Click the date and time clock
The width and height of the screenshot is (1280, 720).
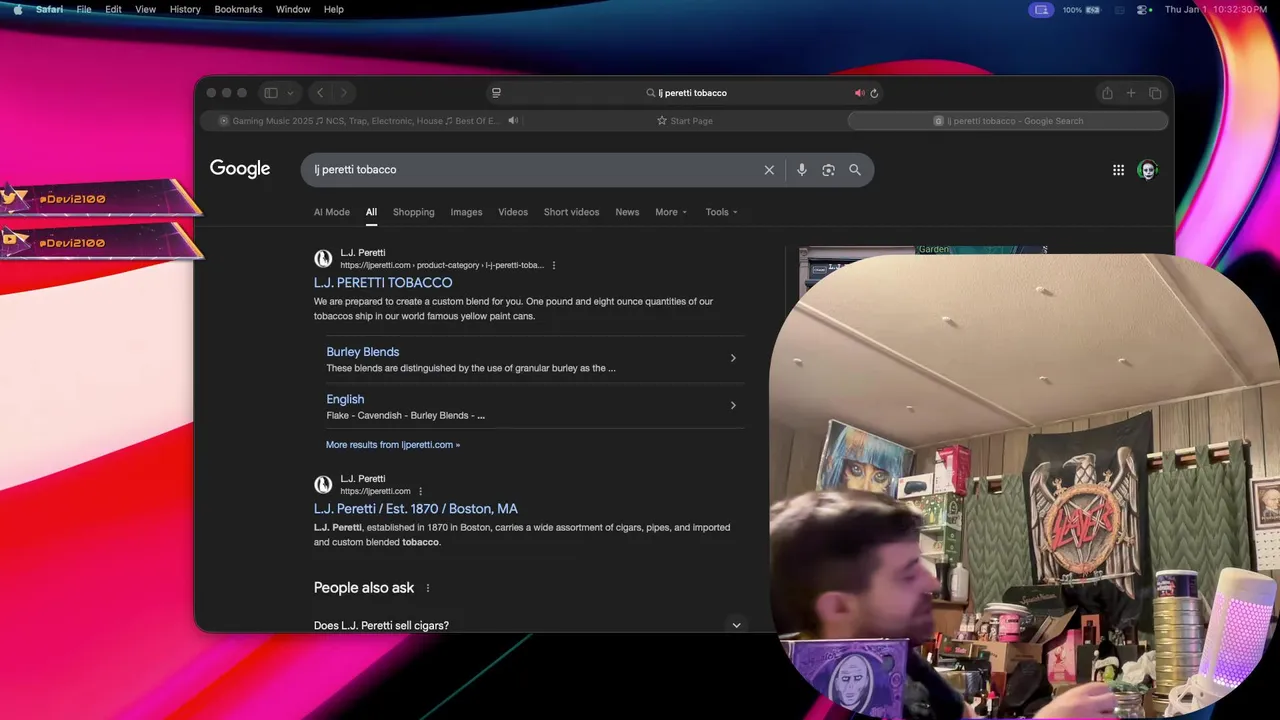1215,9
